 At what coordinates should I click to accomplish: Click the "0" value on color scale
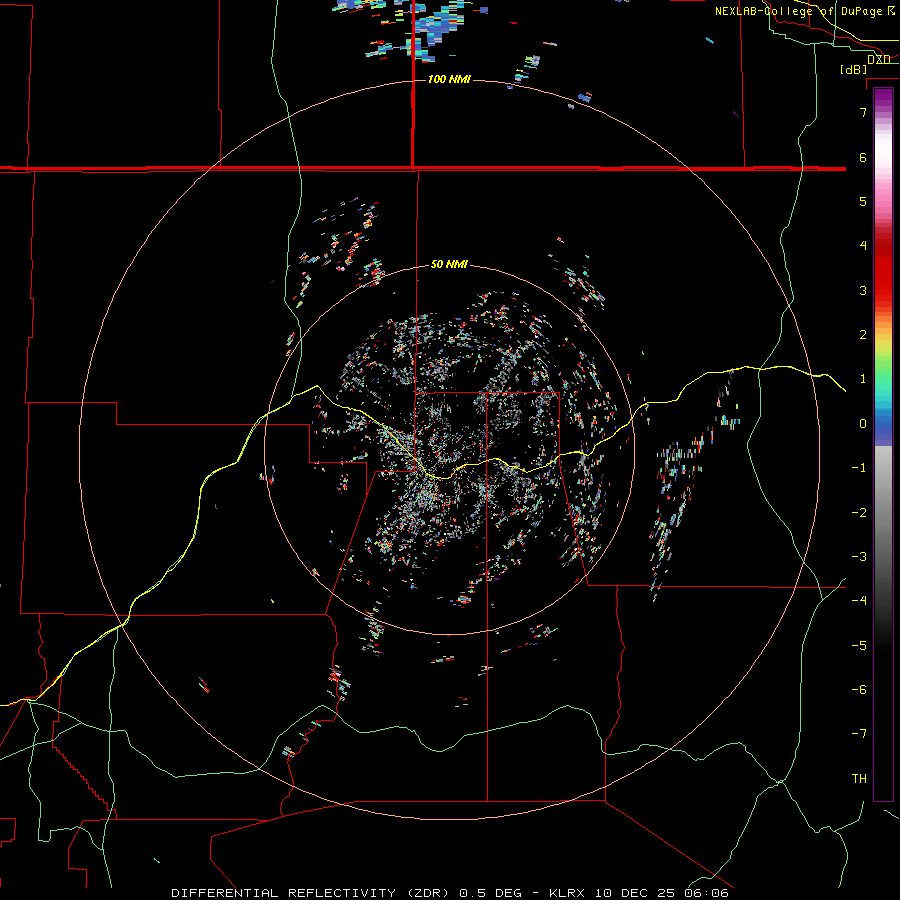coord(863,424)
